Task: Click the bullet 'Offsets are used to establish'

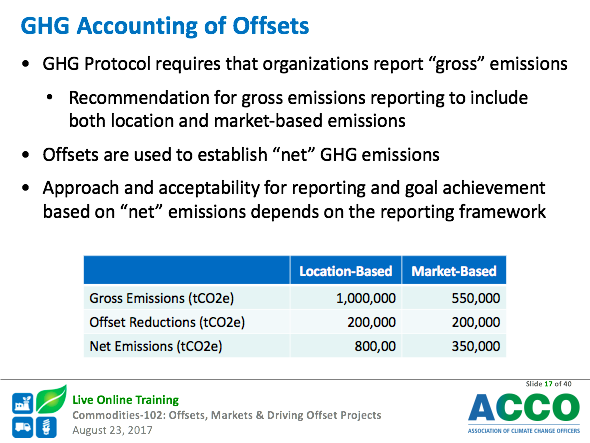Action: 241,155
